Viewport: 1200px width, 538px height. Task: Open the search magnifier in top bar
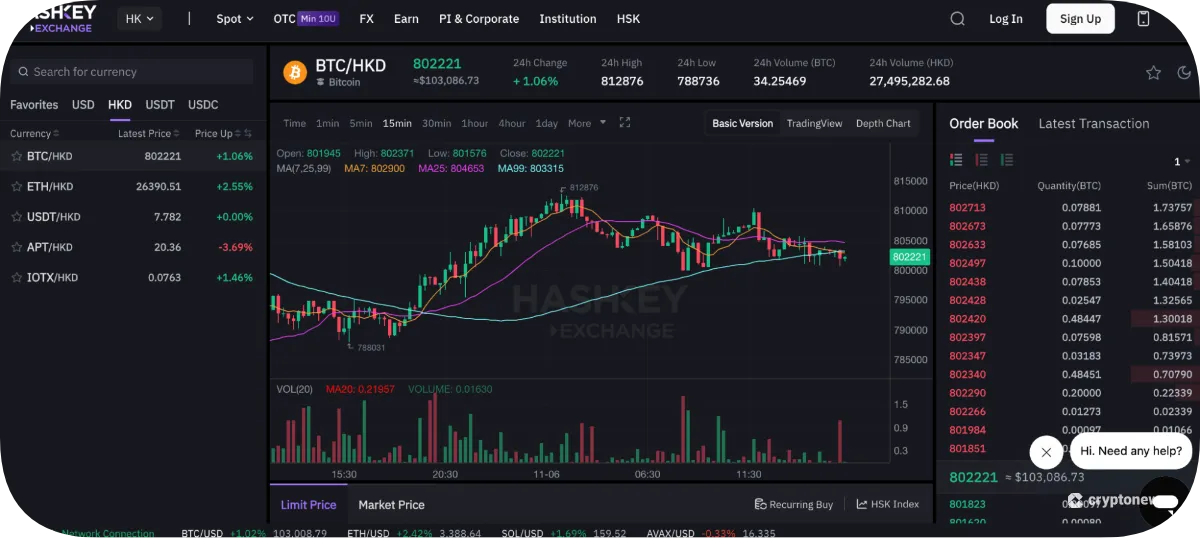(x=957, y=19)
